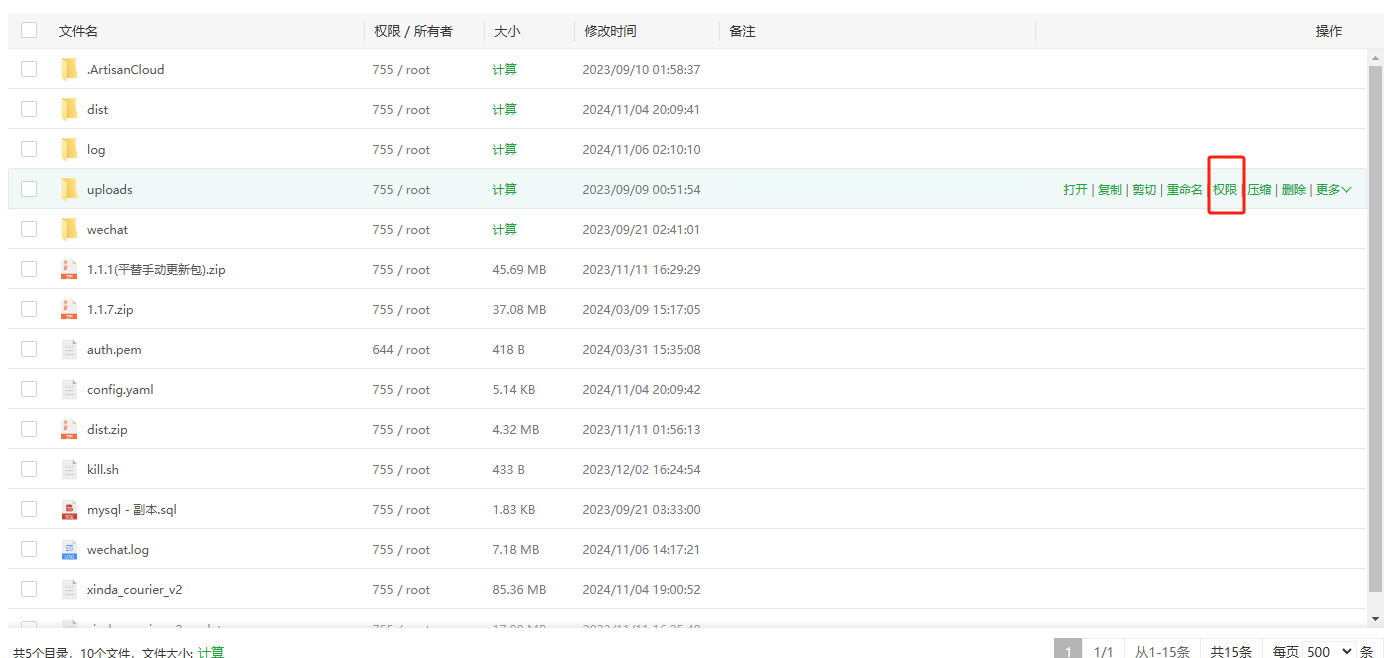Click the kill.sh script file icon
The width and height of the screenshot is (1392, 658).
(69, 469)
